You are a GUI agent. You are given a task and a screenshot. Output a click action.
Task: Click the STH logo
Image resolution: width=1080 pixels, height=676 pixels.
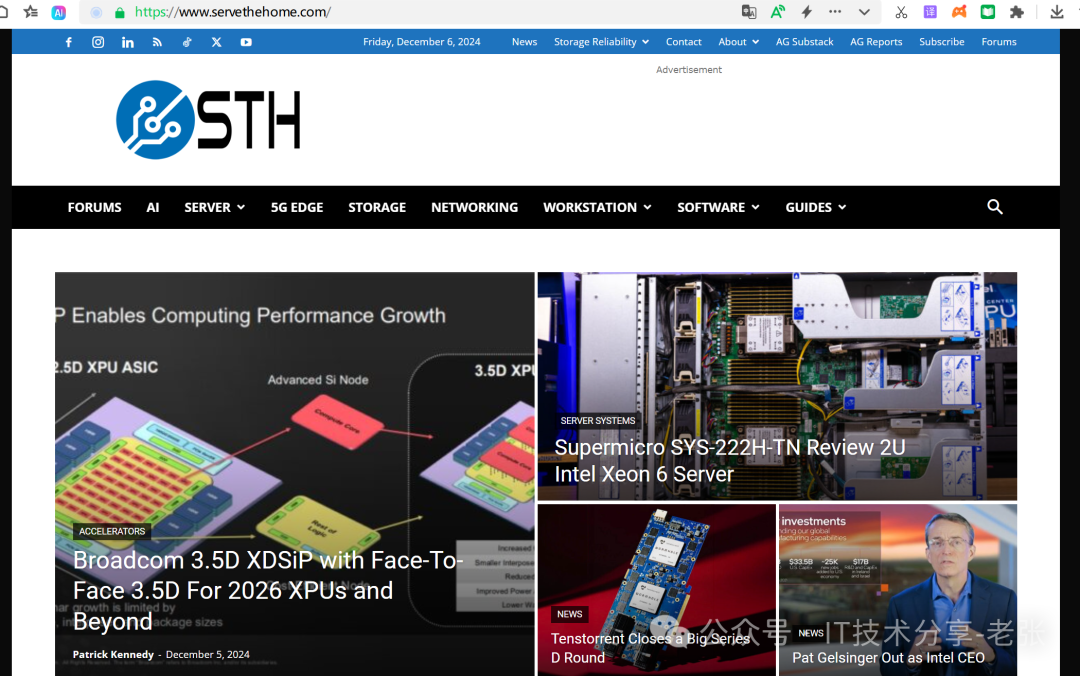(208, 120)
